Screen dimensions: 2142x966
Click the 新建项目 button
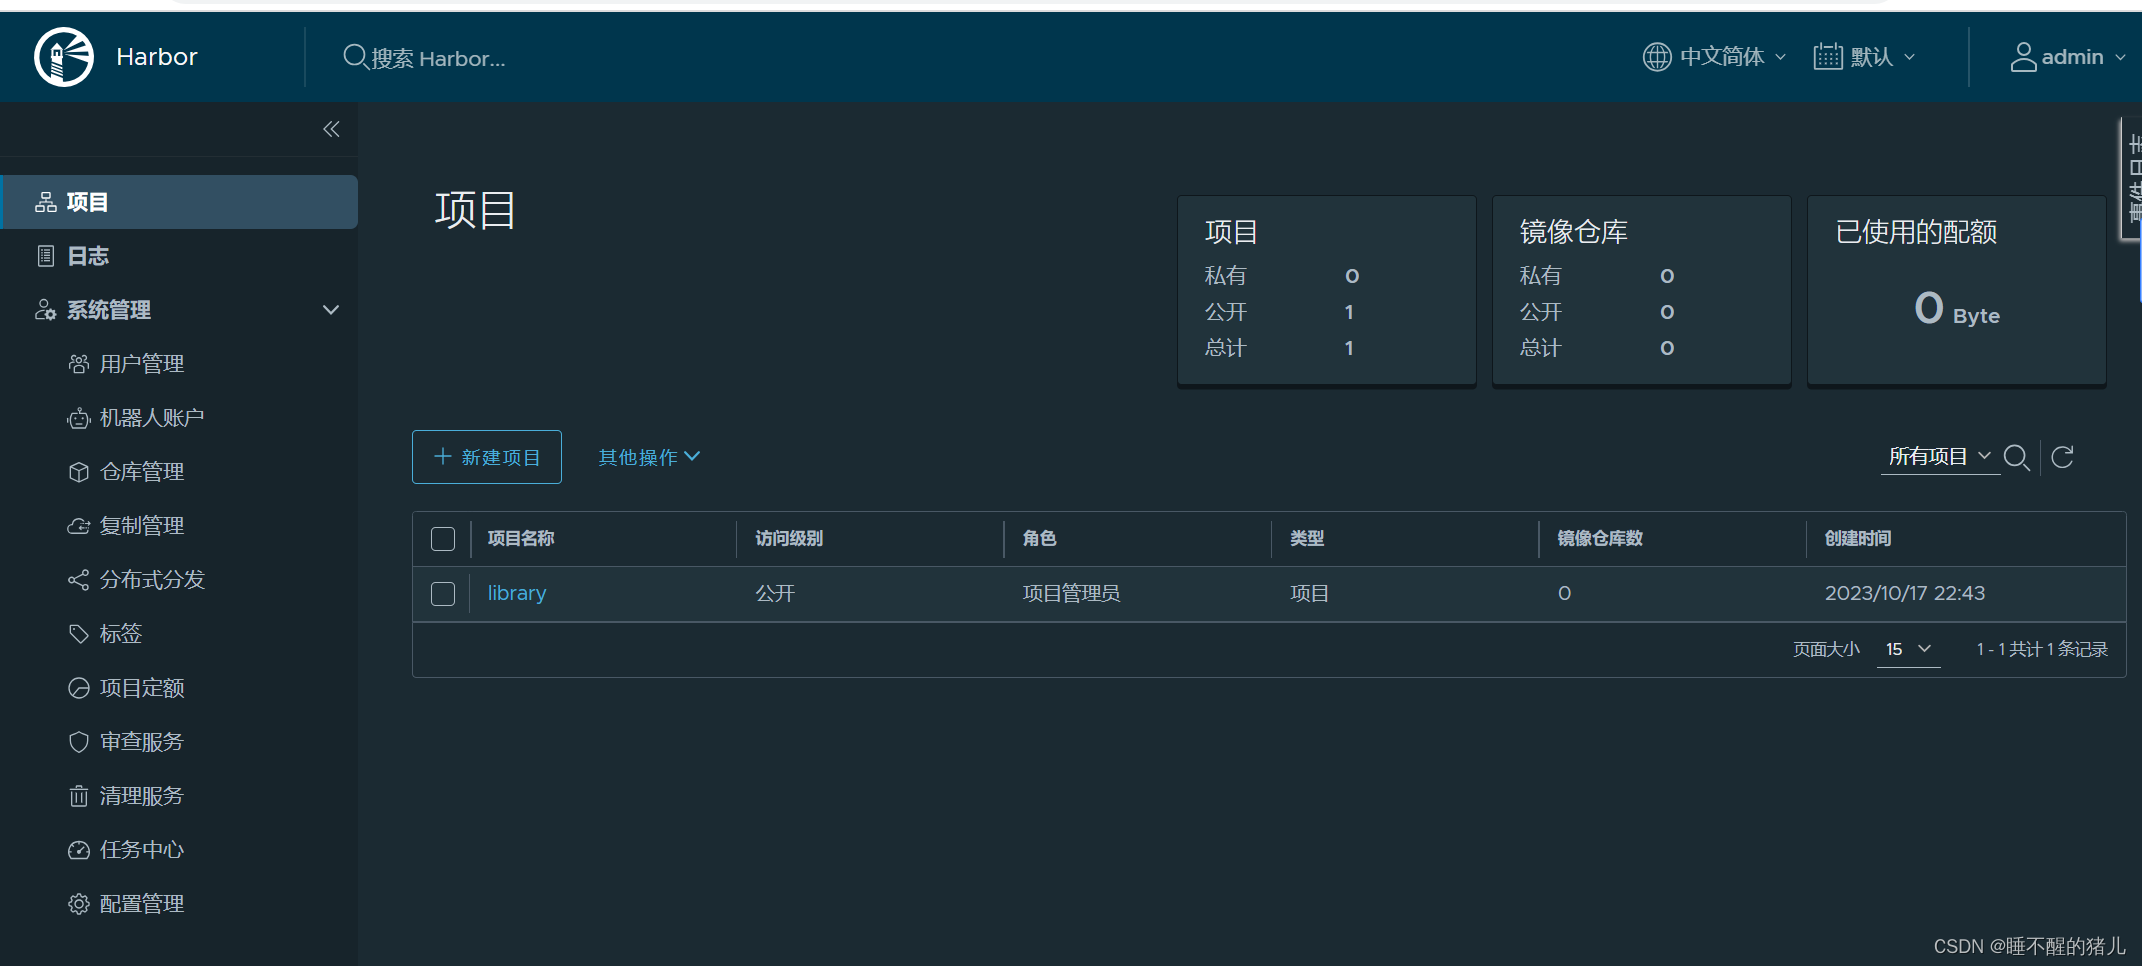click(x=487, y=457)
